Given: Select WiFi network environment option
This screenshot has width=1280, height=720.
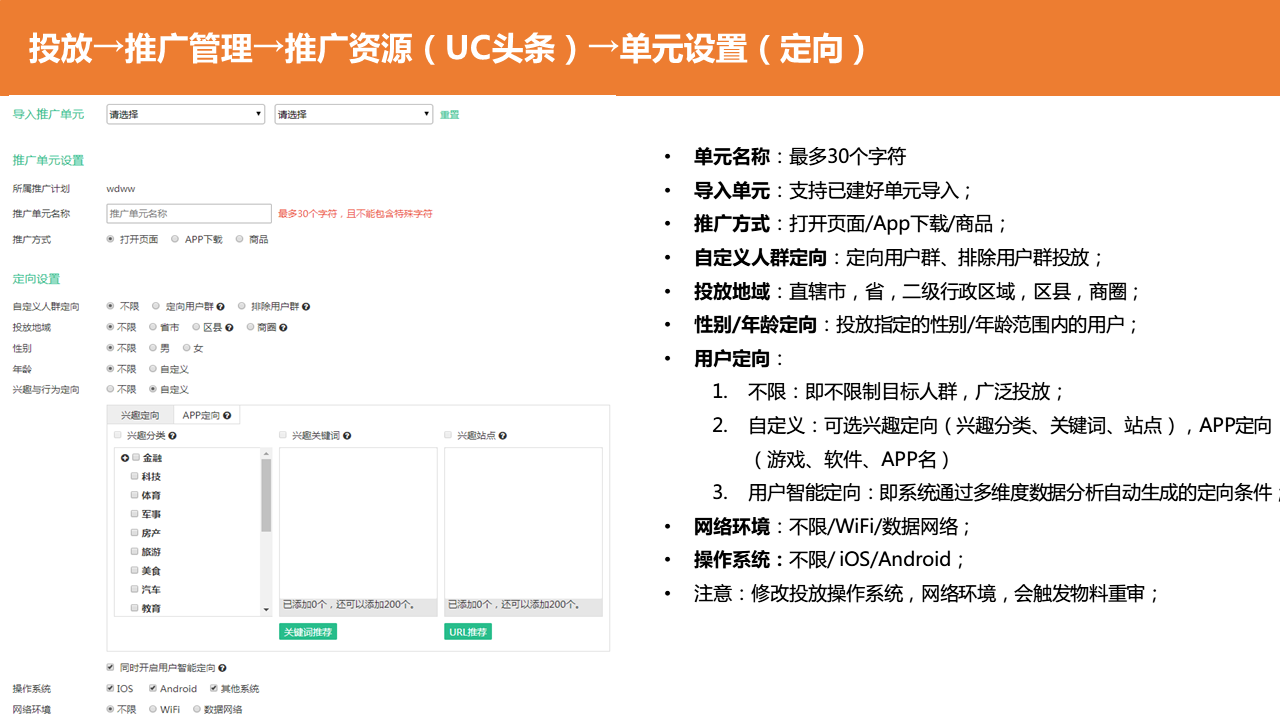Looking at the screenshot, I should pos(153,709).
